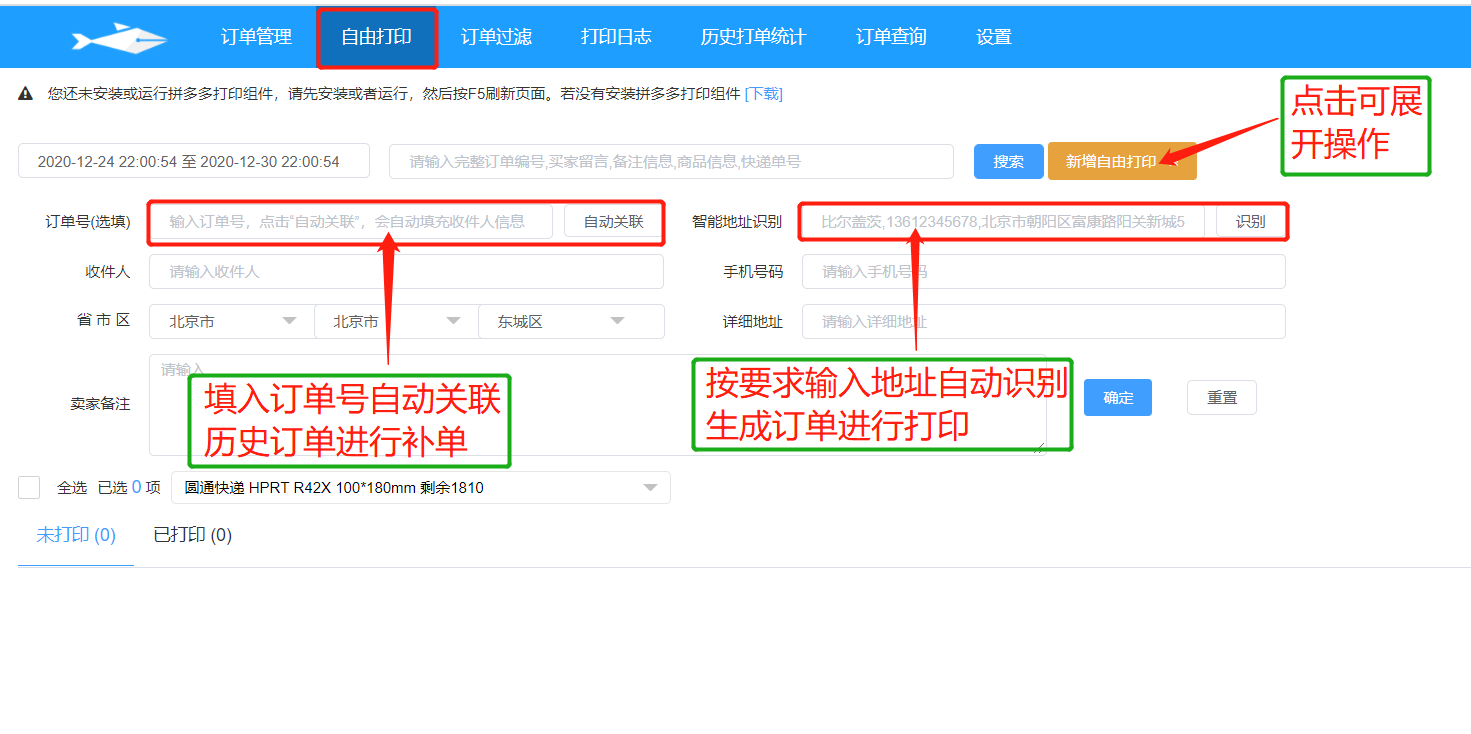This screenshot has width=1471, height=734.
Task: Click the fish logo icon
Action: (118, 38)
